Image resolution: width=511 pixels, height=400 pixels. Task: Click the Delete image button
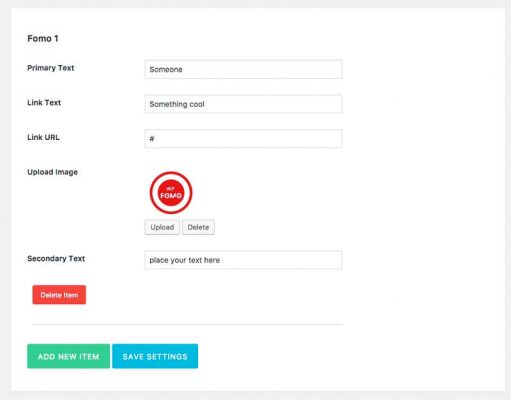point(198,227)
